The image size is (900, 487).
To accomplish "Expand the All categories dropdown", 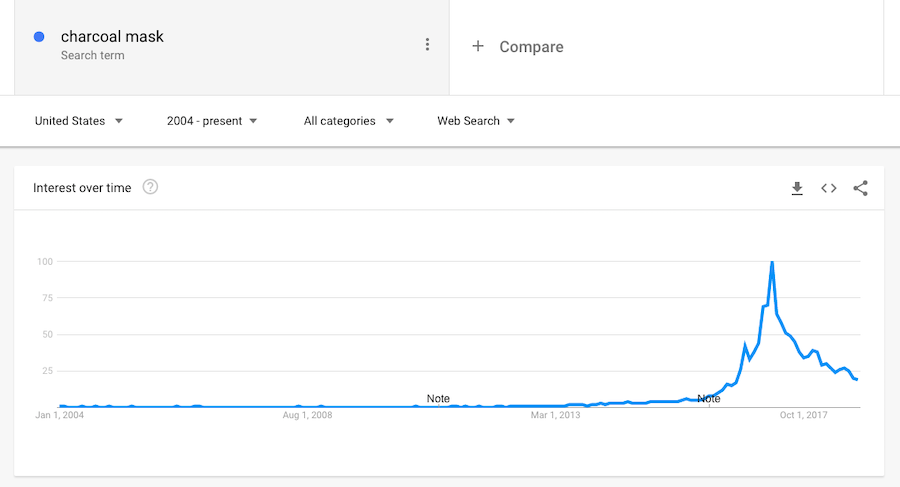I will point(348,121).
